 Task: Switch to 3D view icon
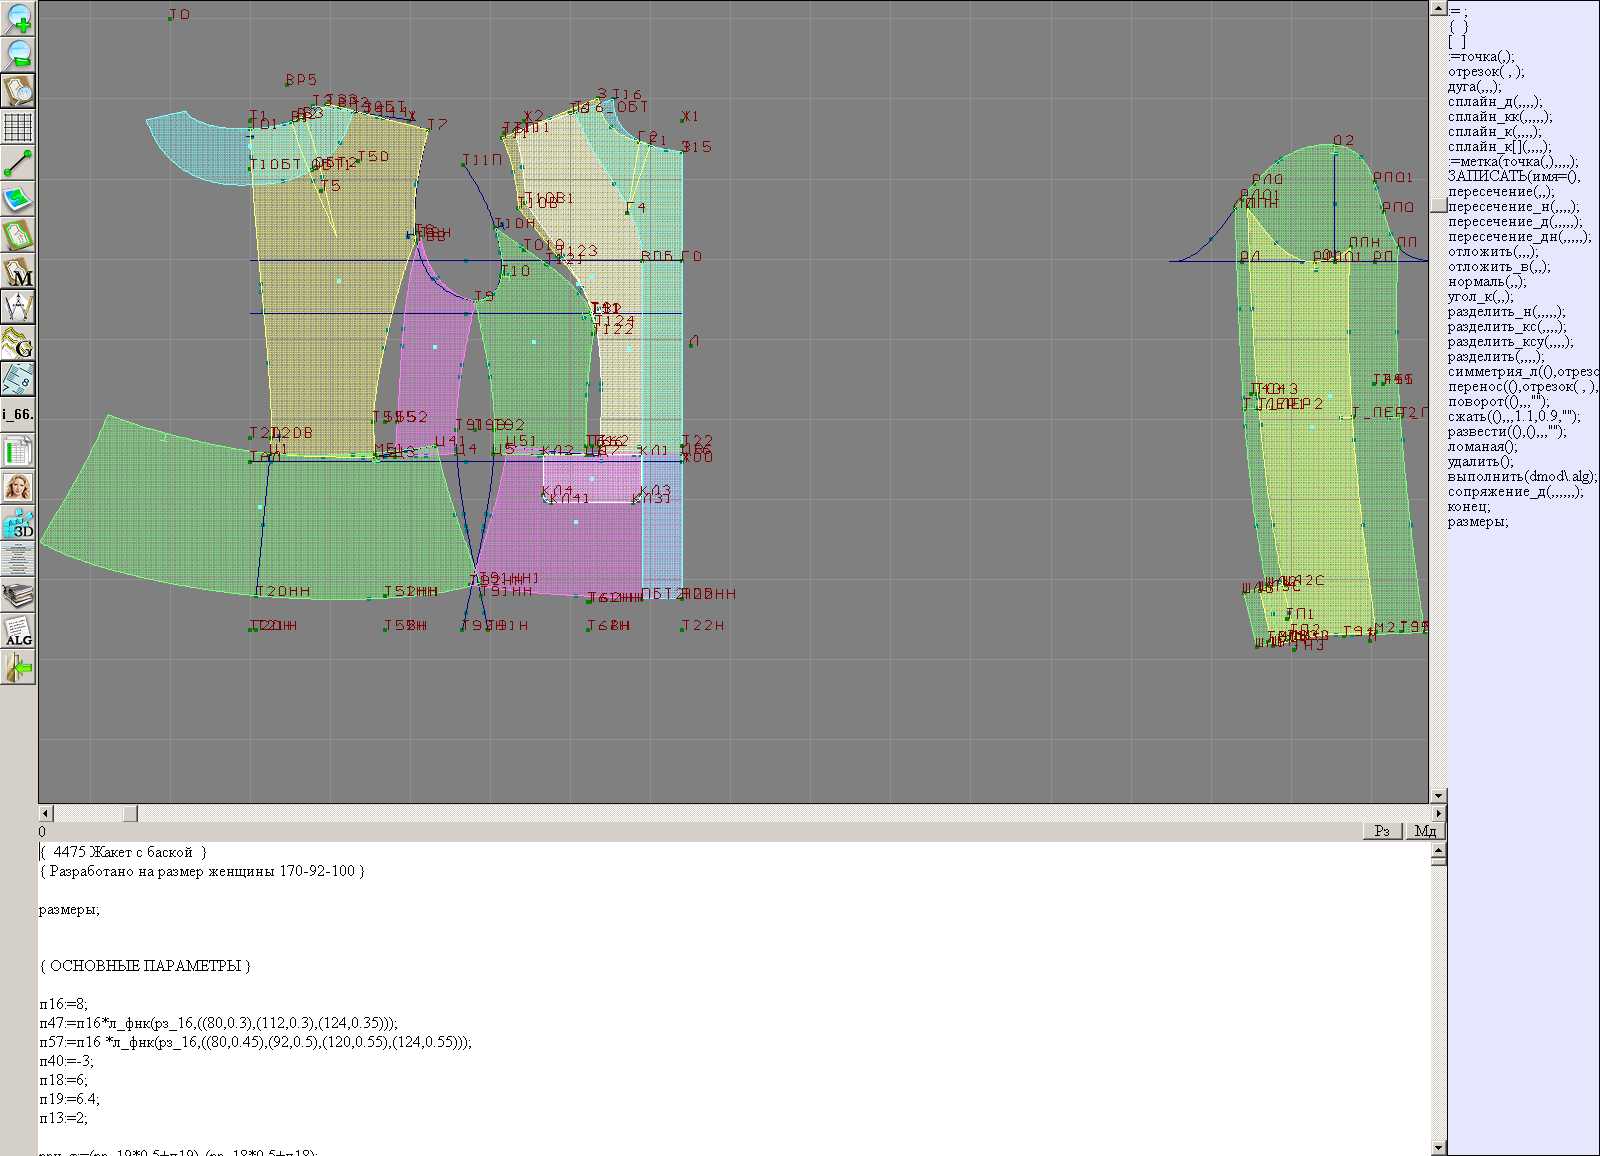(x=18, y=523)
